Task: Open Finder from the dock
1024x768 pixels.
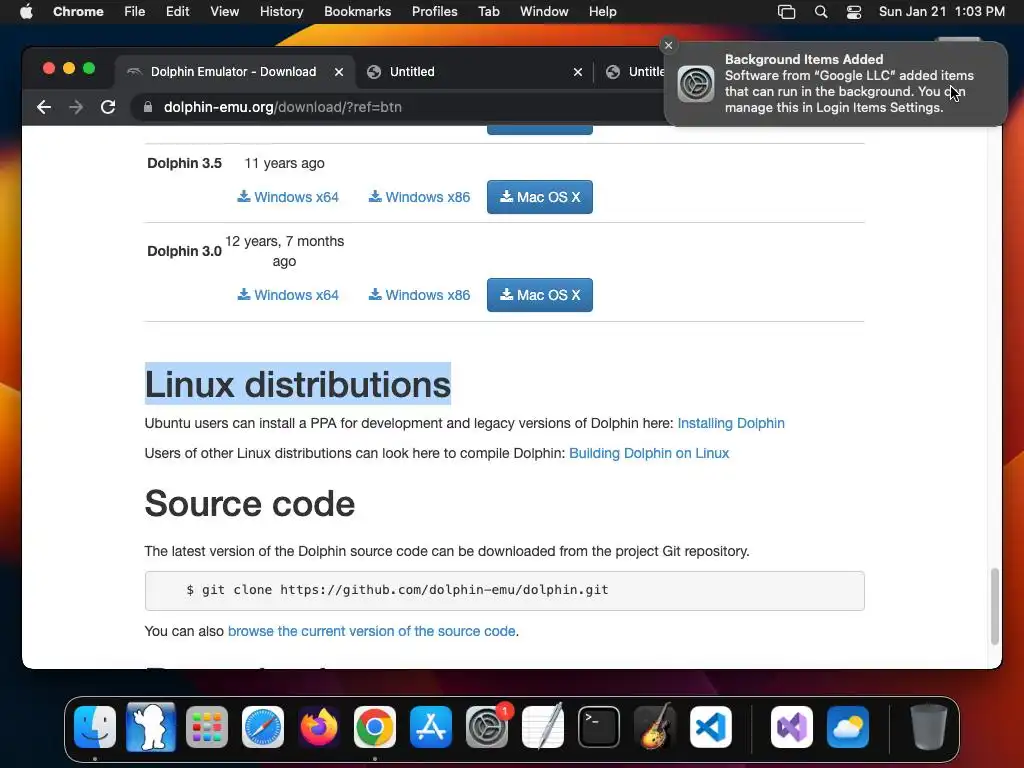Action: (95, 727)
